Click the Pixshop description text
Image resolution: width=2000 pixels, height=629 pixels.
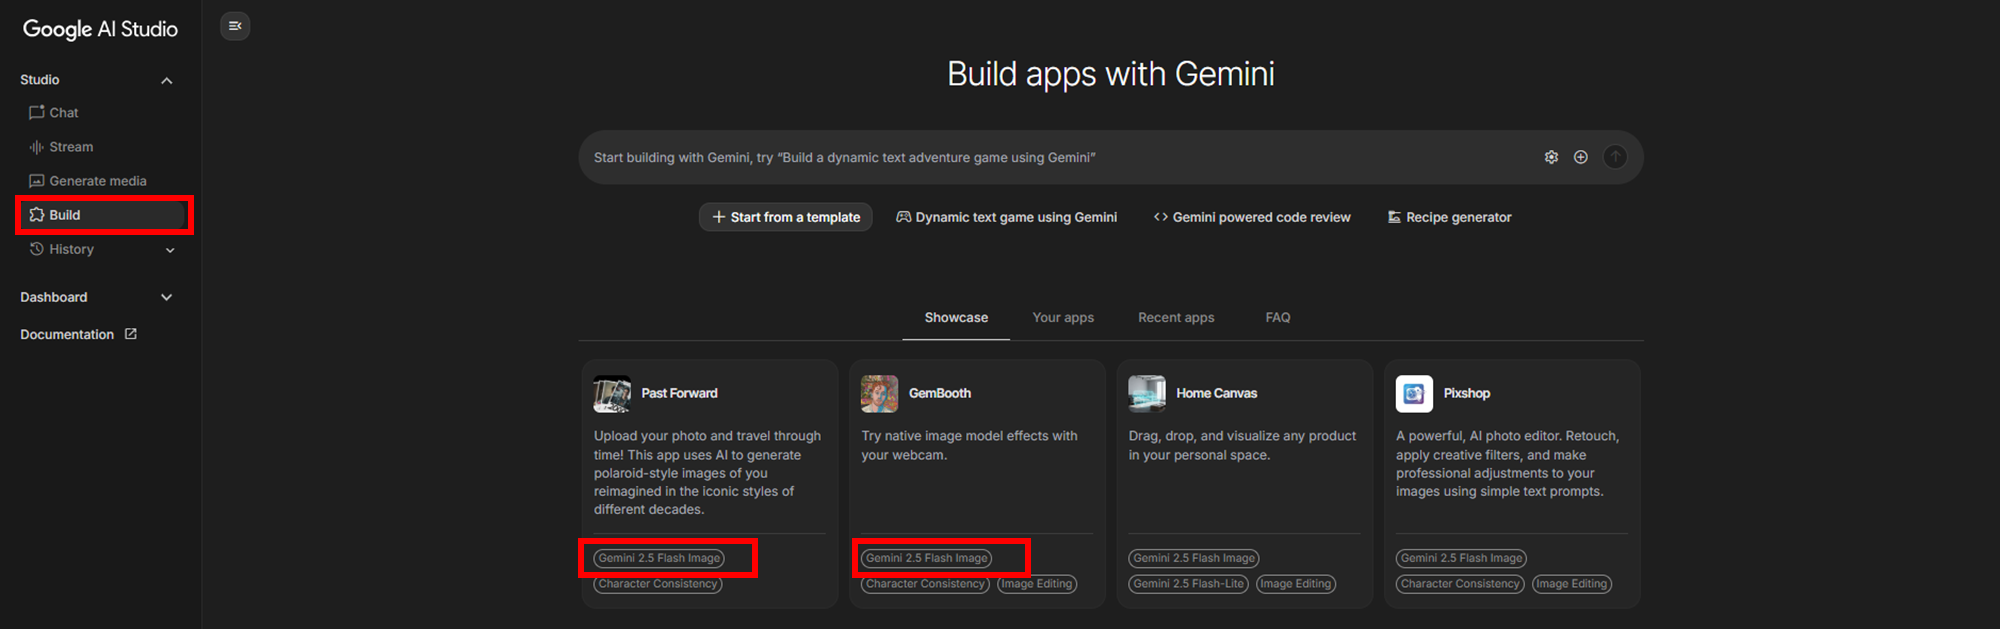click(x=1508, y=464)
